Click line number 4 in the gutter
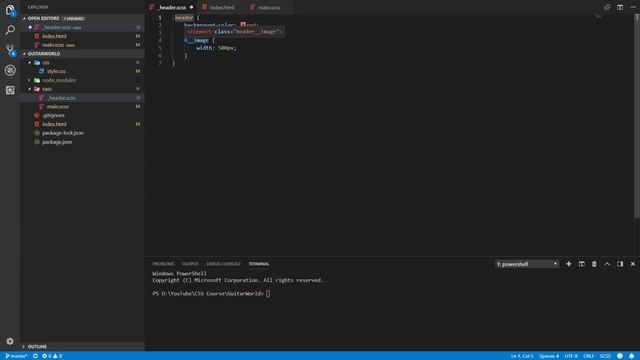Image resolution: width=640 pixels, height=360 pixels. tap(160, 40)
